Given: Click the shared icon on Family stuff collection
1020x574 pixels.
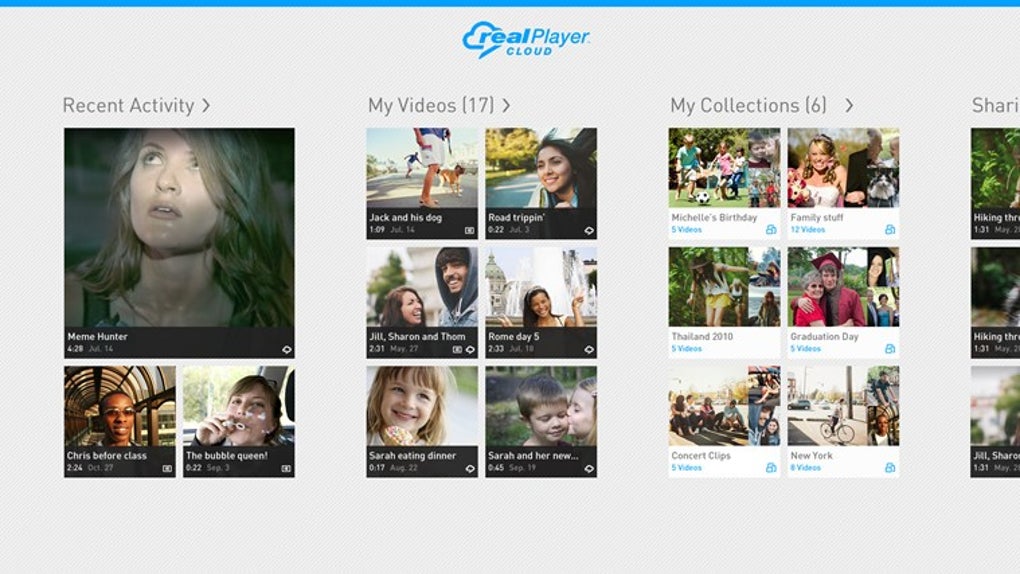Looking at the screenshot, I should 890,230.
